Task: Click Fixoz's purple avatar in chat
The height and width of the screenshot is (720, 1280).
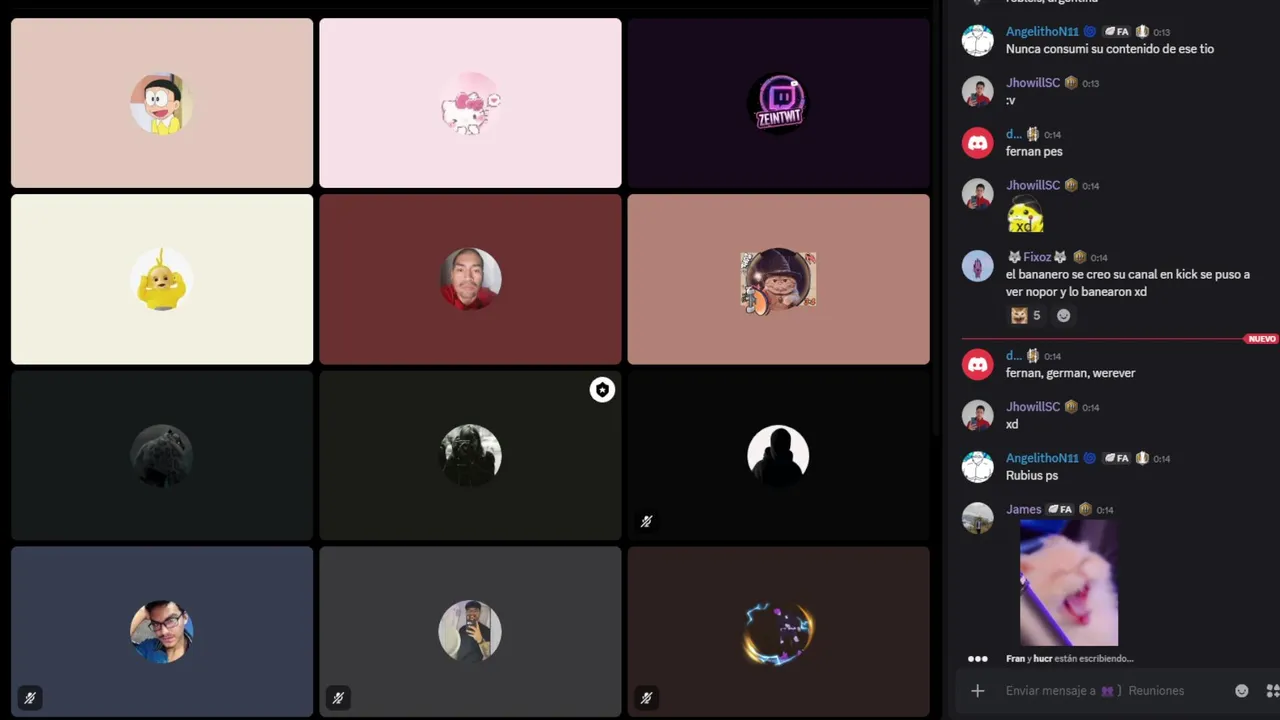Action: point(977,266)
